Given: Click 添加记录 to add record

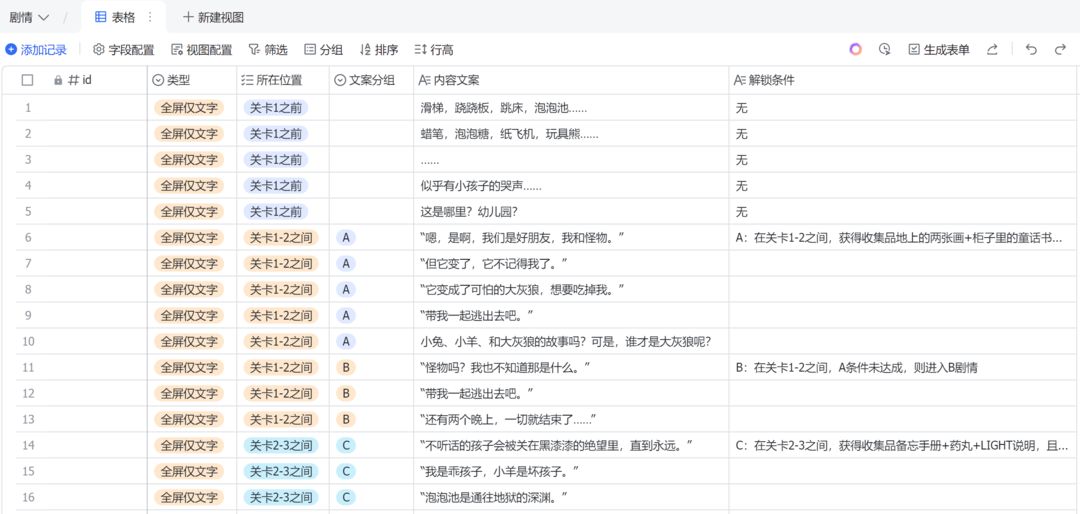Looking at the screenshot, I should pos(36,50).
